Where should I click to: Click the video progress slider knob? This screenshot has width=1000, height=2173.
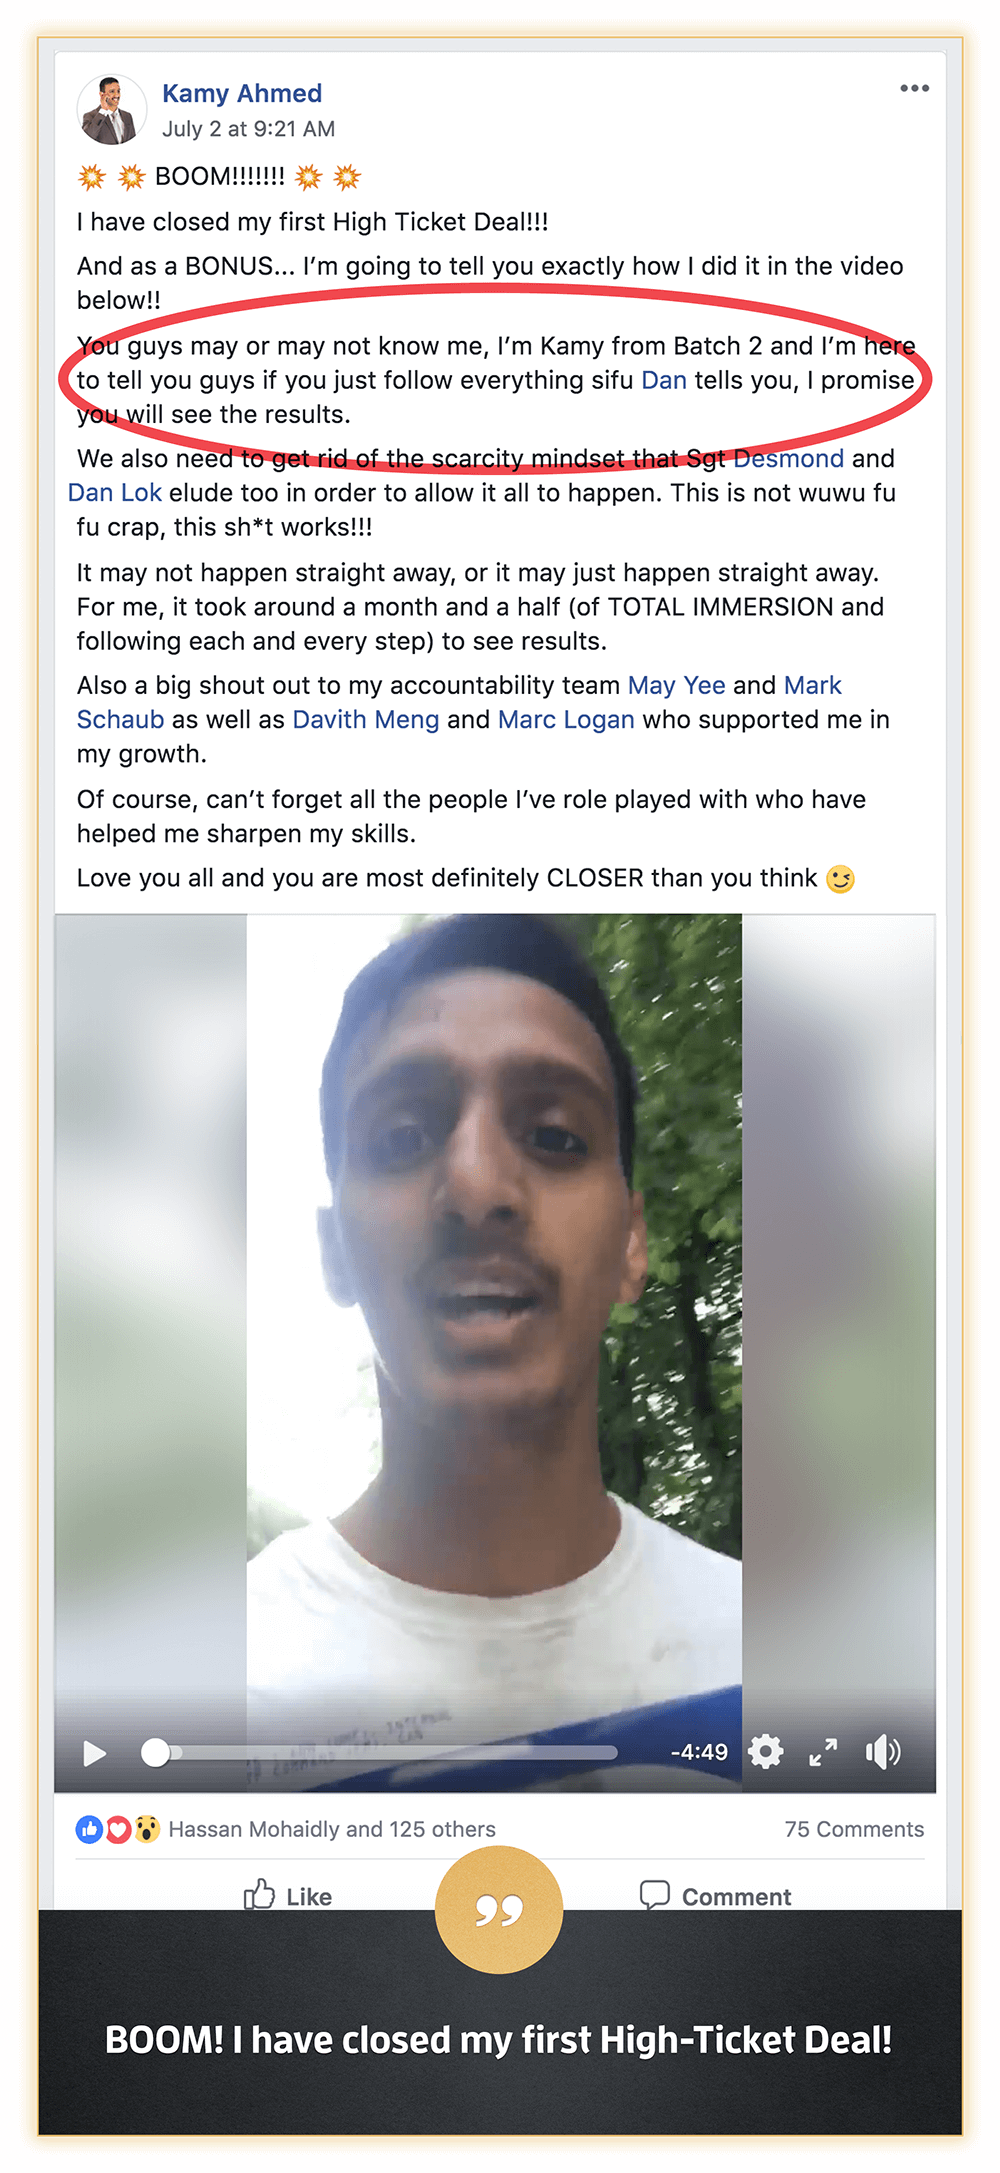coord(155,1752)
